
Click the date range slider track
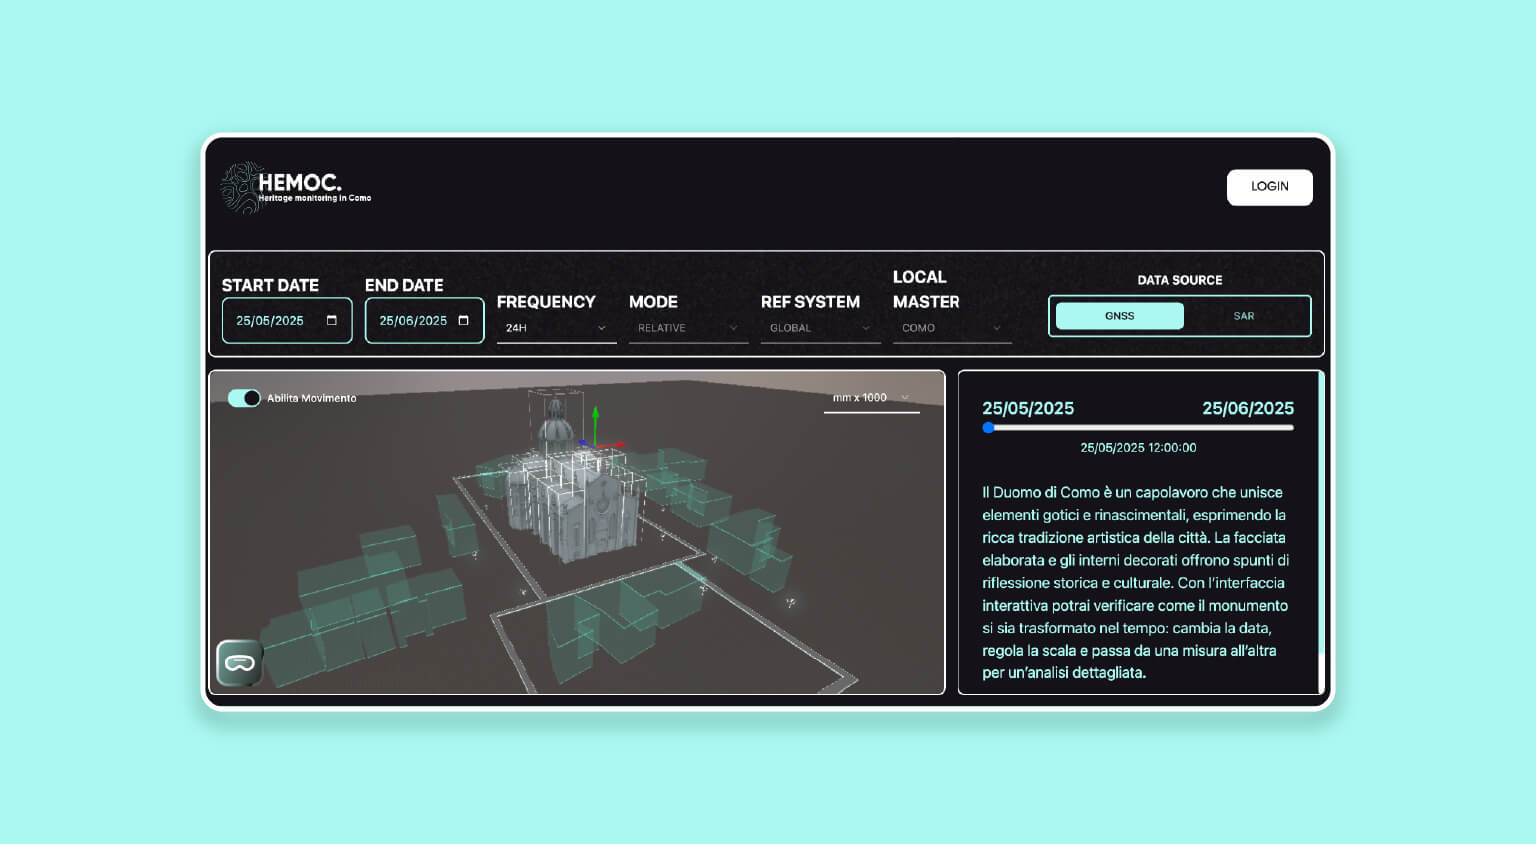tap(1138, 428)
